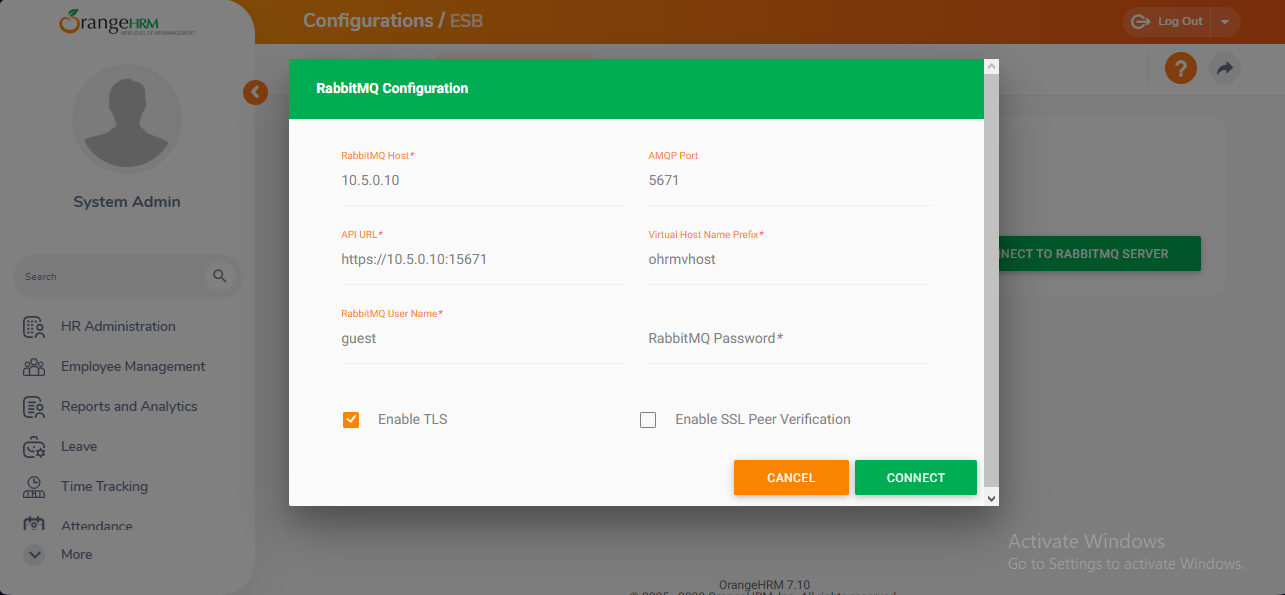Click the CONNECT button
1285x595 pixels.
pyautogui.click(x=916, y=478)
